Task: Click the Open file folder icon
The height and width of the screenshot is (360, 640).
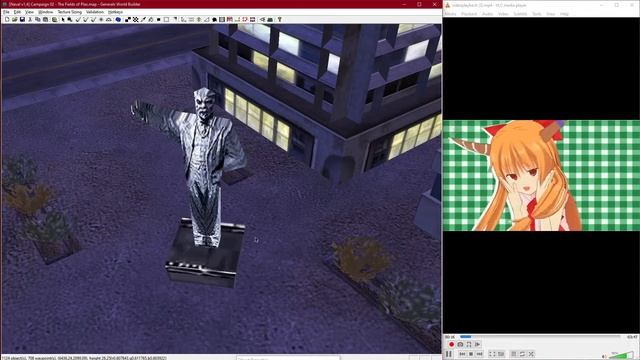Action: 14,19
